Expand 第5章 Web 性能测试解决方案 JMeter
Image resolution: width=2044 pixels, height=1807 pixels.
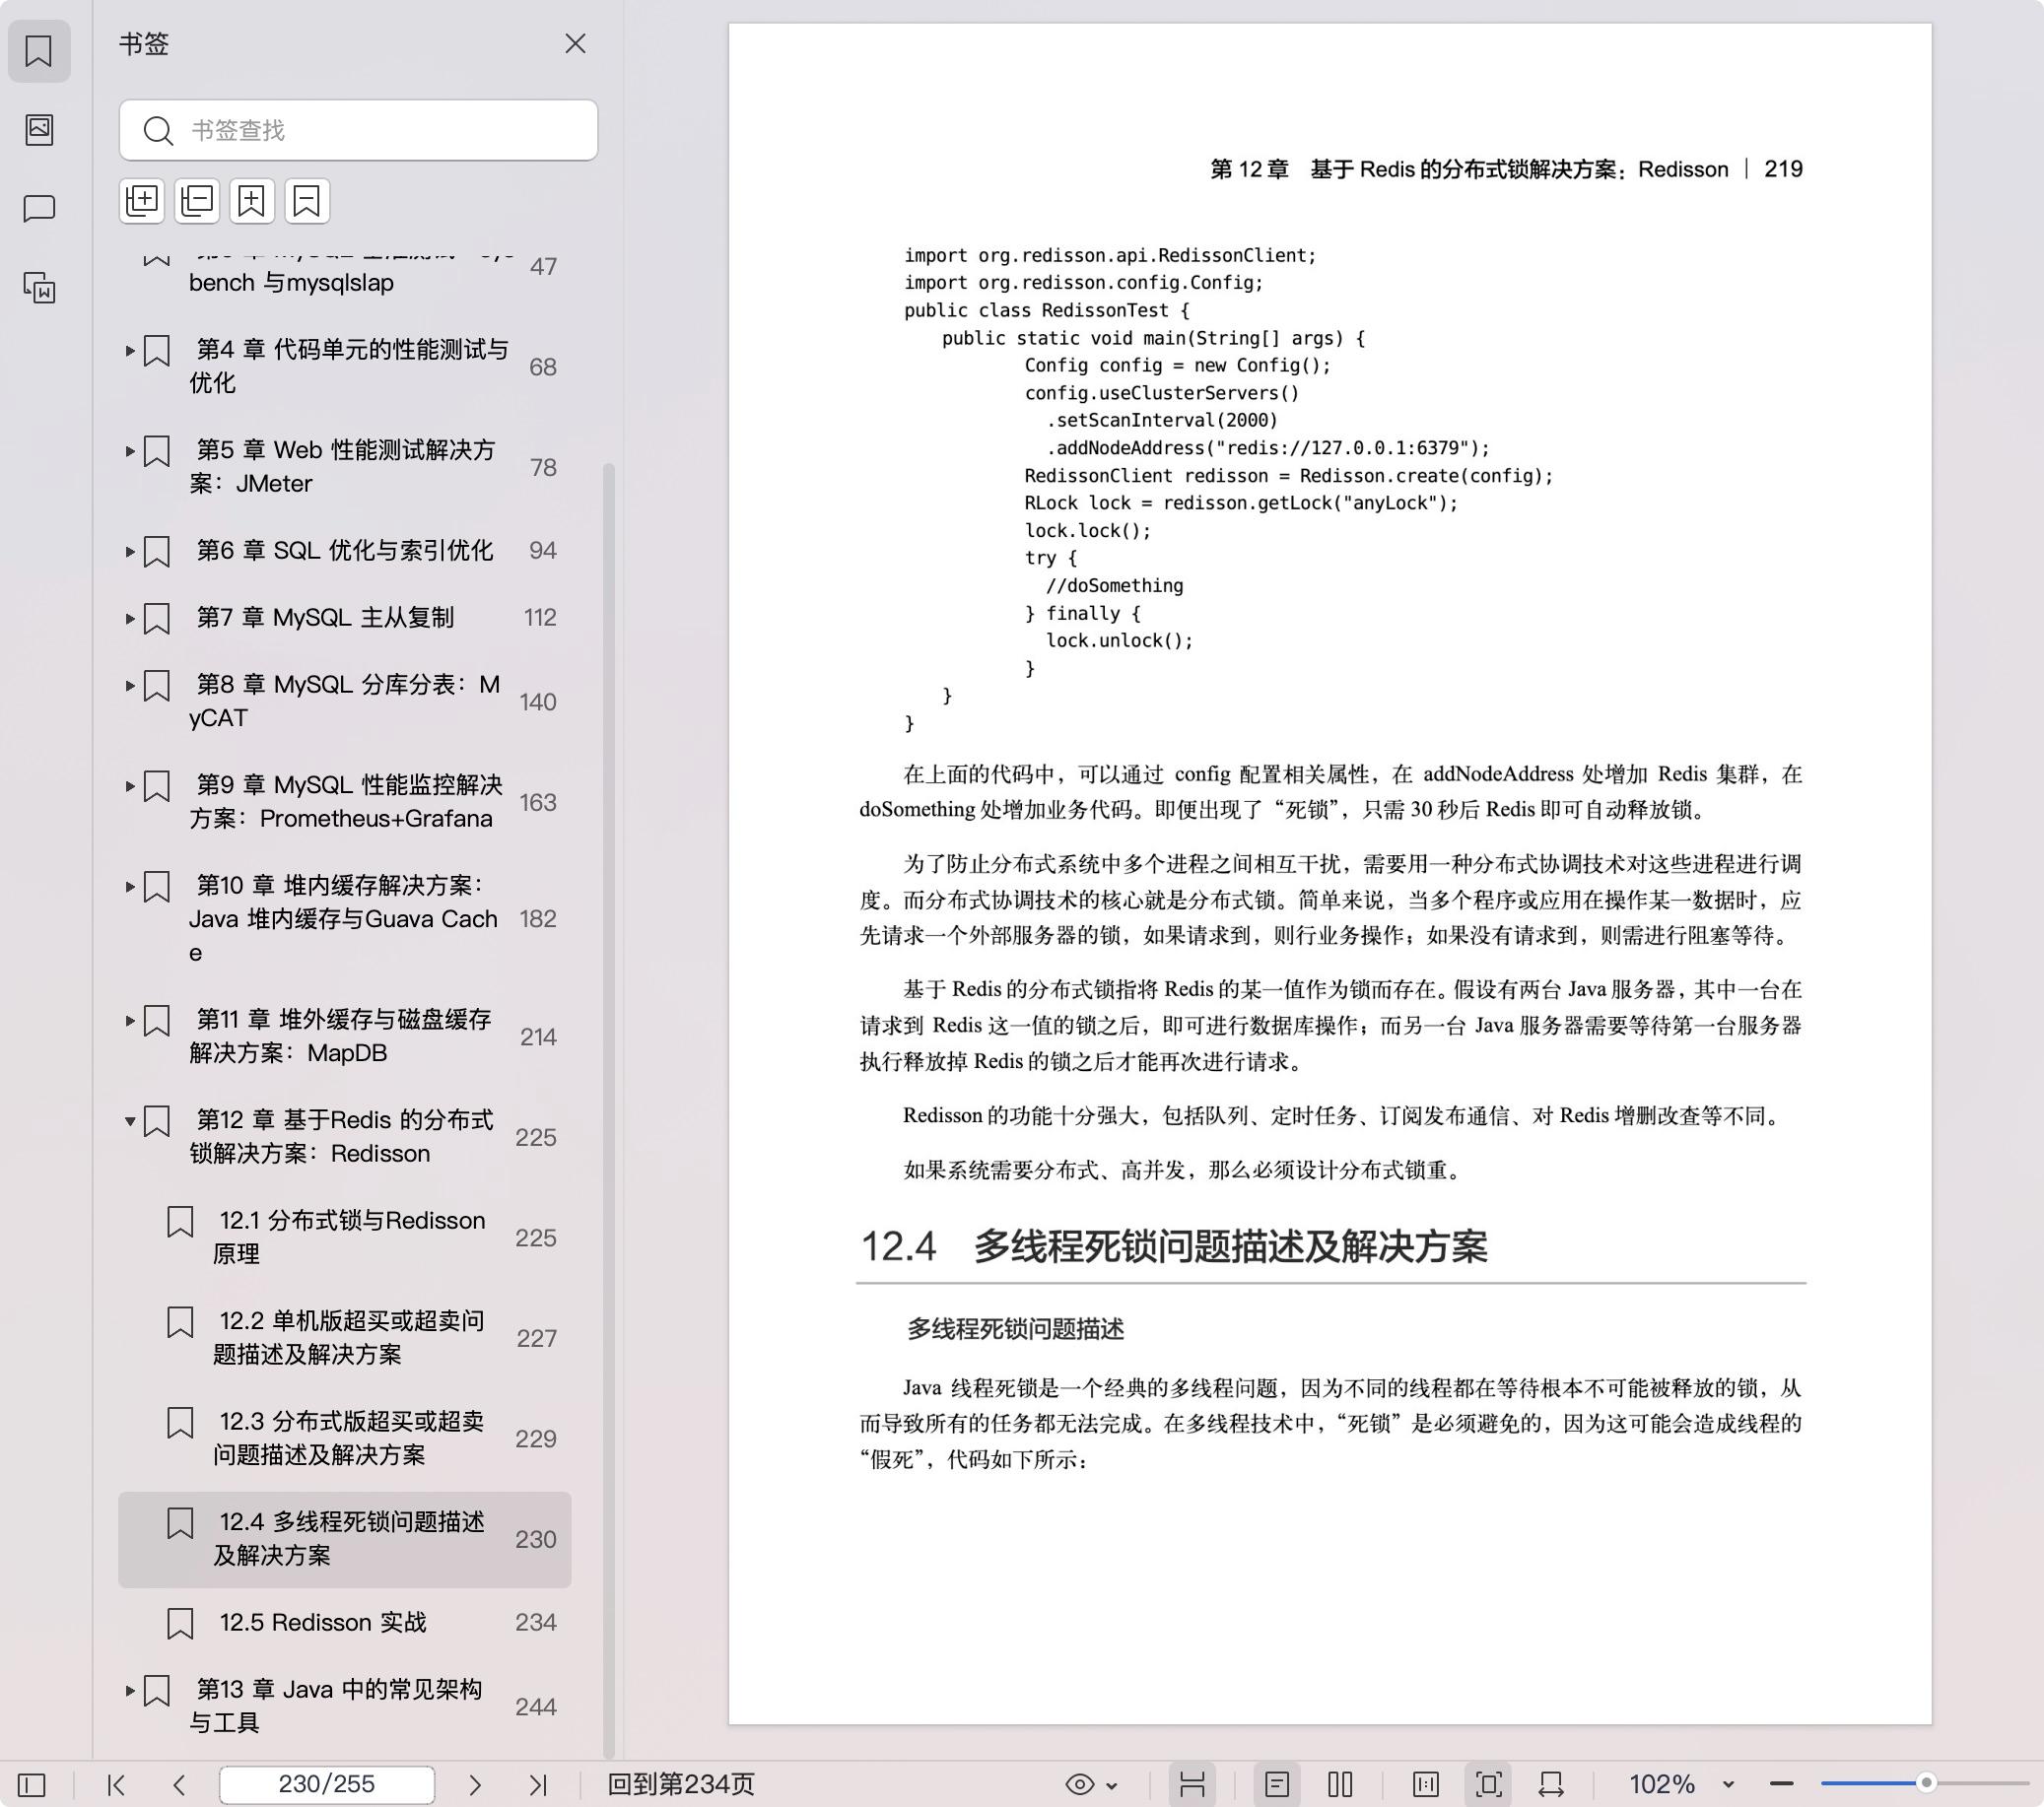click(130, 451)
